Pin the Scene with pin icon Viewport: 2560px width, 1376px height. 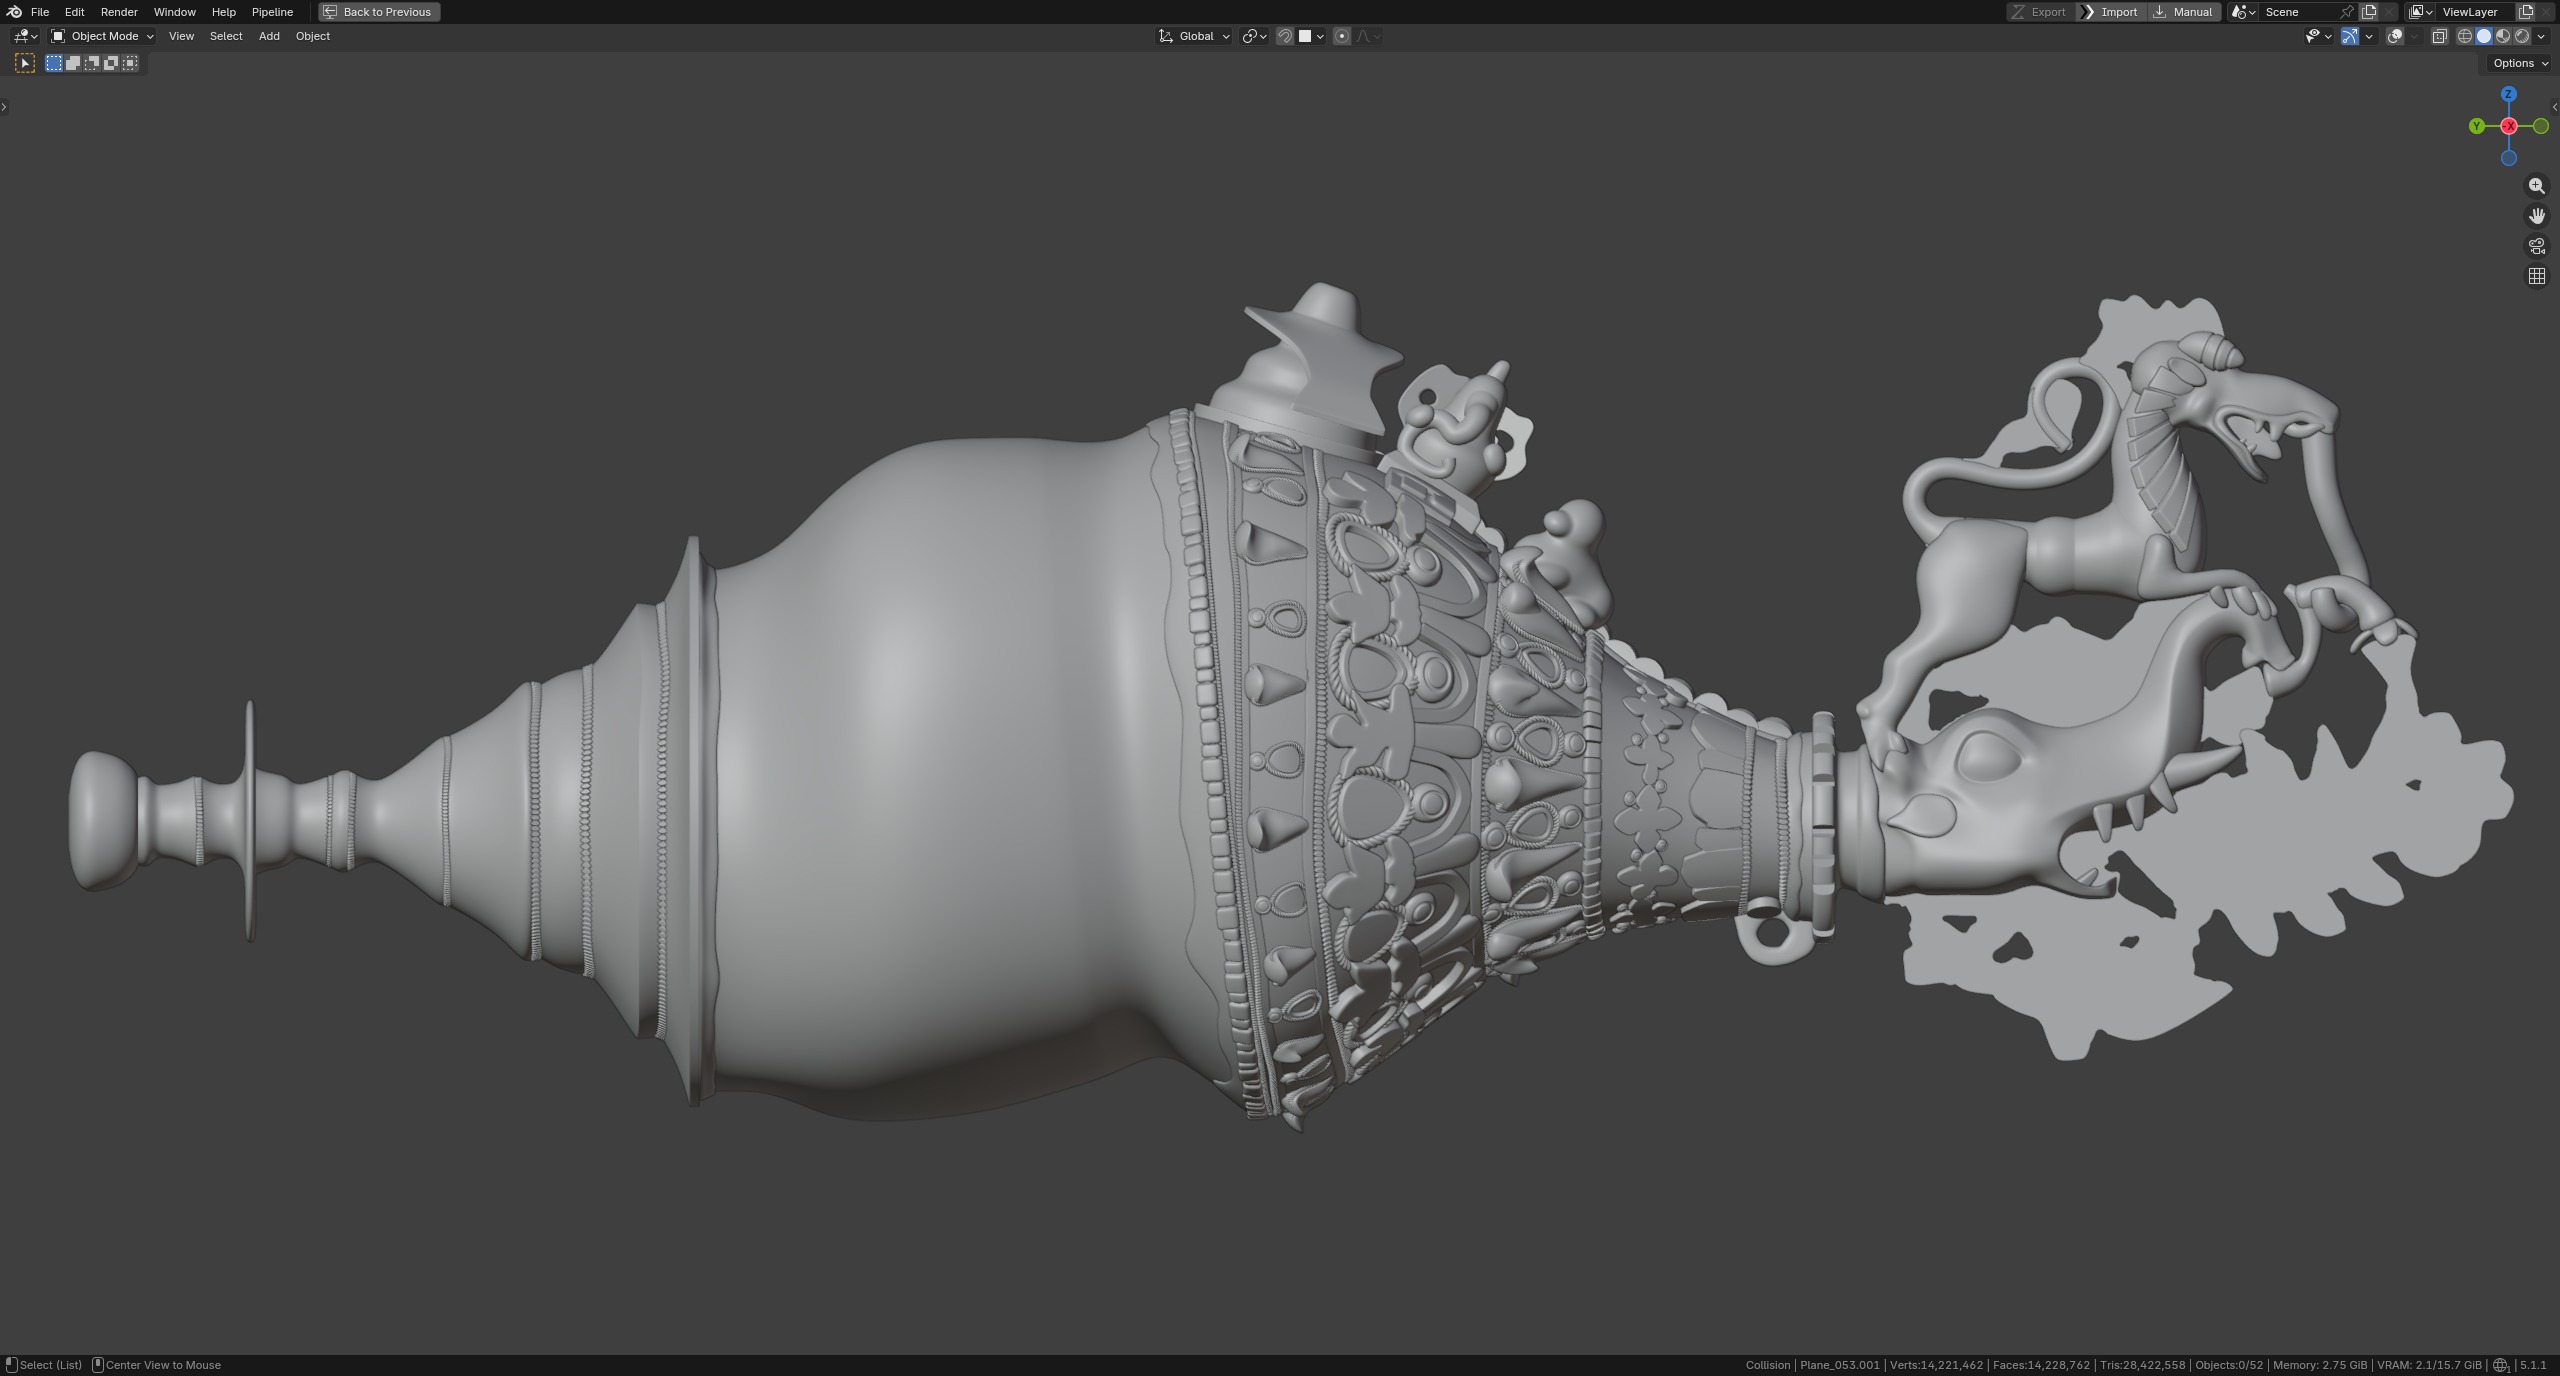[x=2346, y=12]
